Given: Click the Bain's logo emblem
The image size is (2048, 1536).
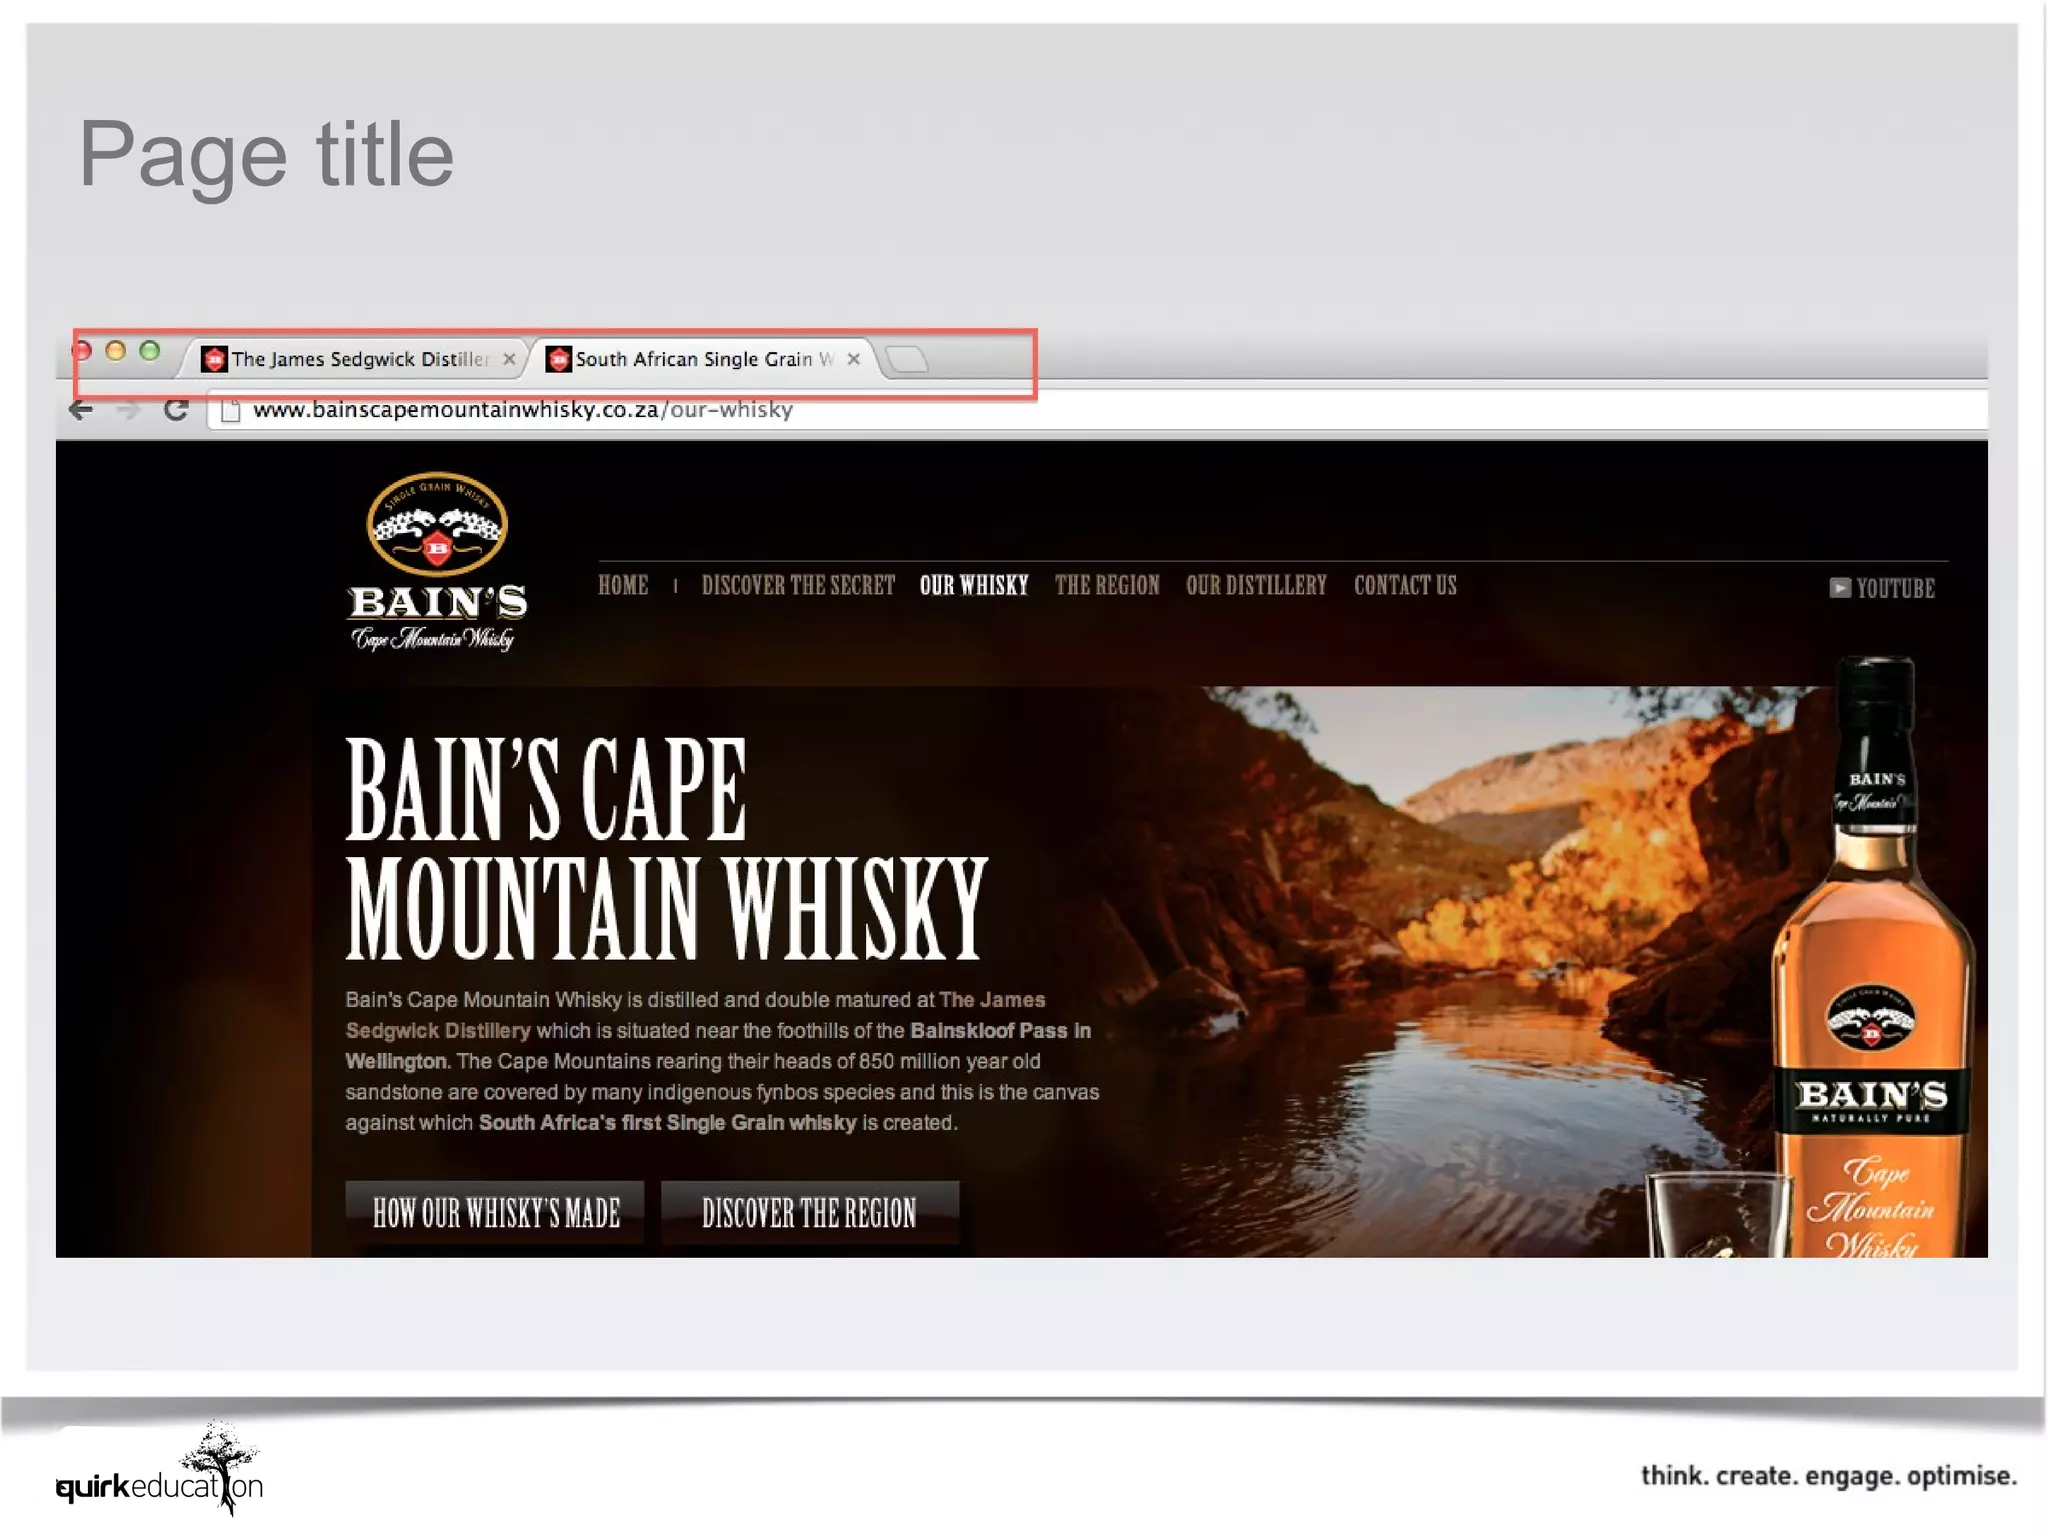Looking at the screenshot, I should pos(437,524).
